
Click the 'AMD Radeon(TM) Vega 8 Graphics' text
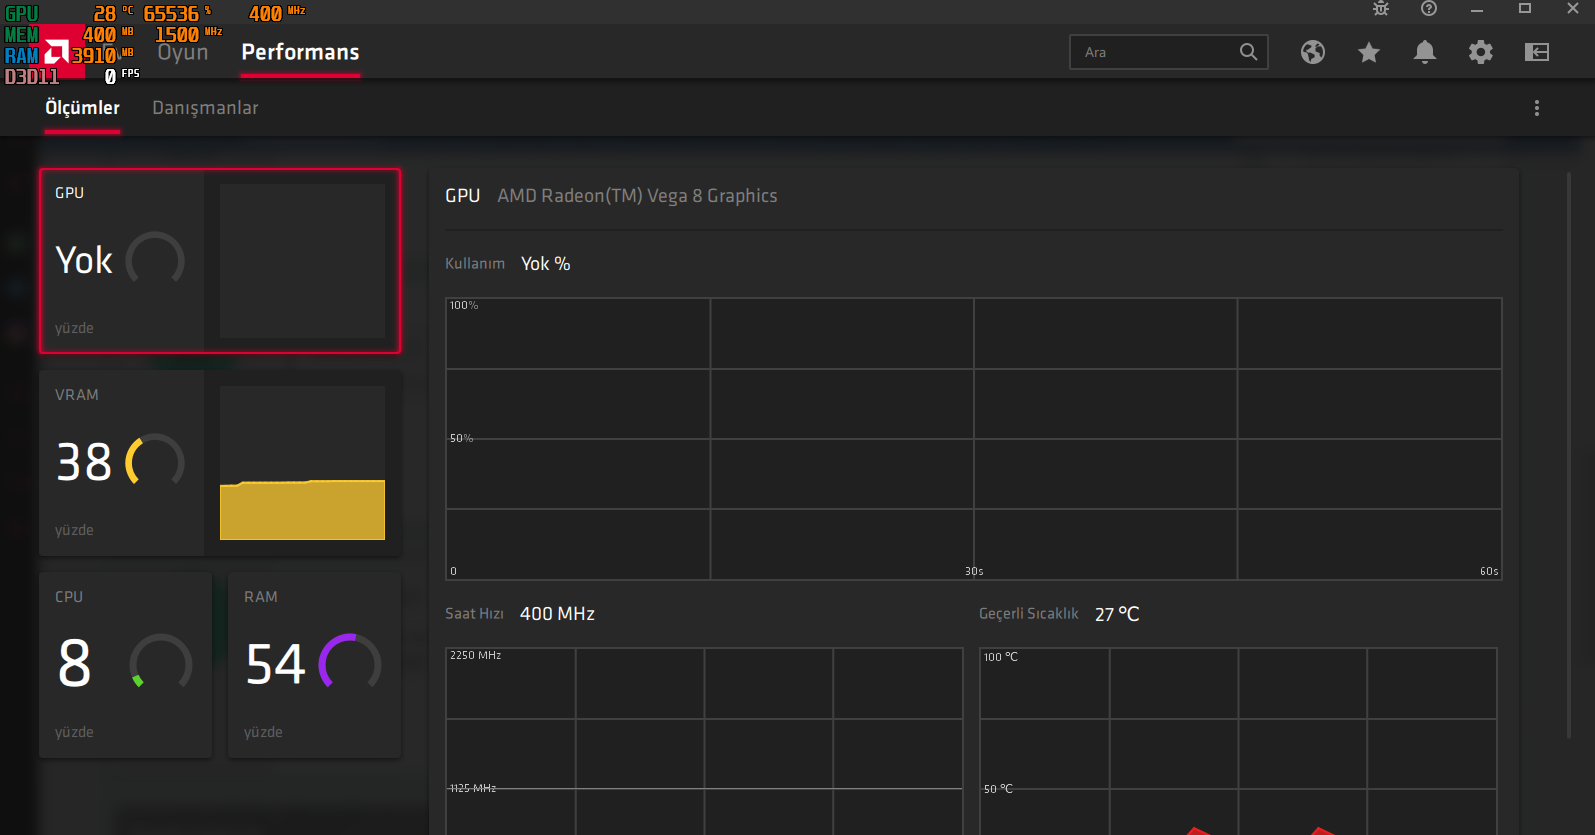(x=637, y=196)
